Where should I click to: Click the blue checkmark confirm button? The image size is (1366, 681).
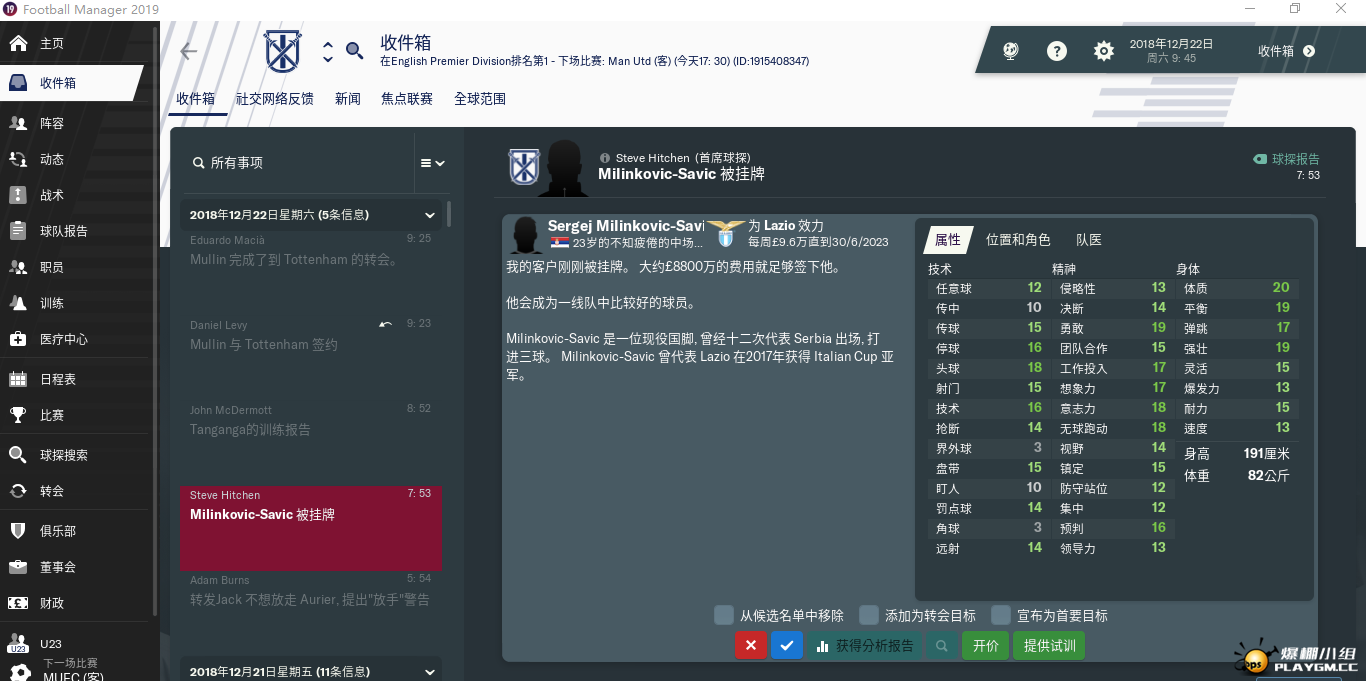(x=787, y=646)
